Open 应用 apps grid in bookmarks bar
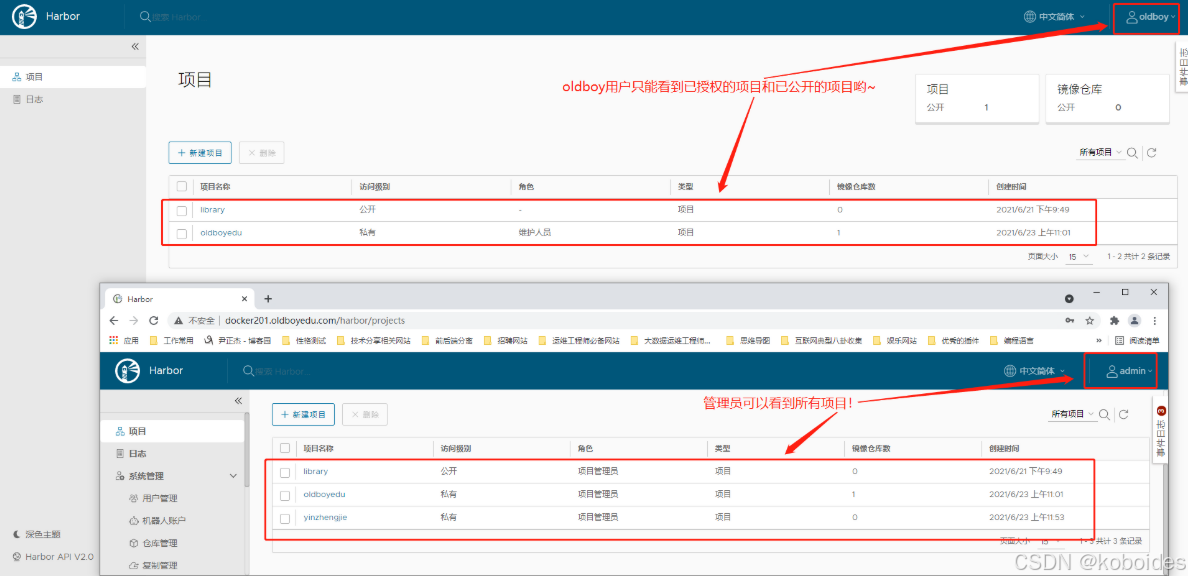This screenshot has width=1190, height=582. point(124,341)
